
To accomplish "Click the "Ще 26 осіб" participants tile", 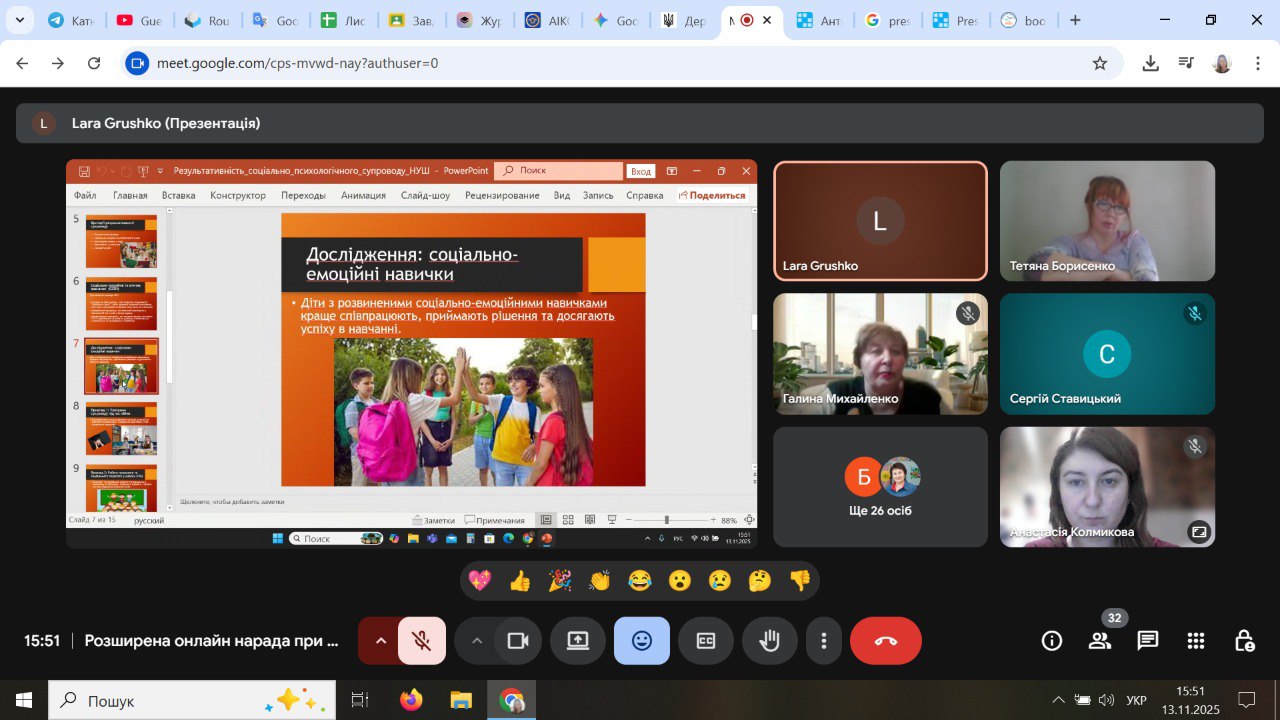I will [880, 488].
